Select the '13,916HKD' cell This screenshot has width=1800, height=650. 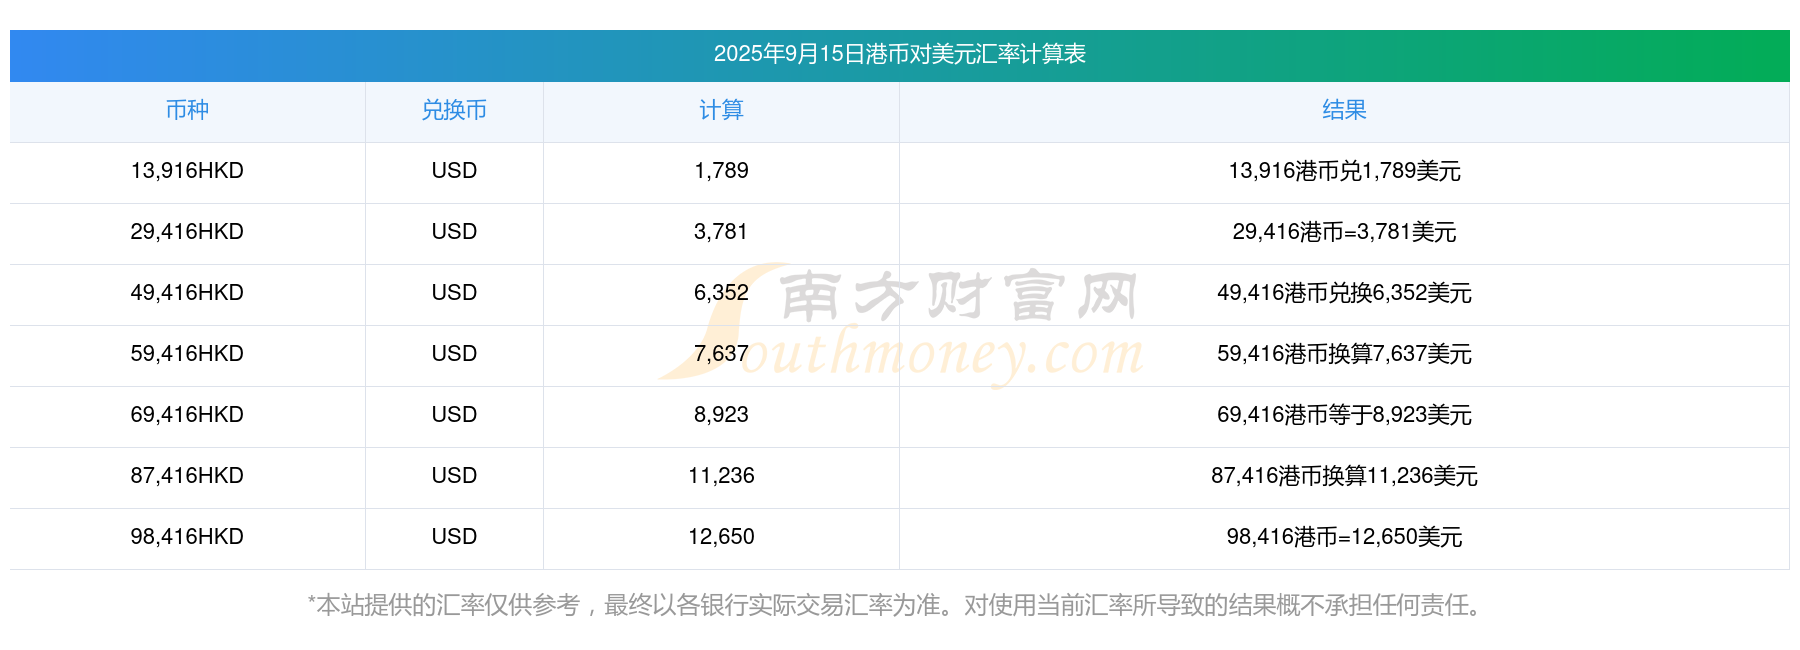coord(187,171)
